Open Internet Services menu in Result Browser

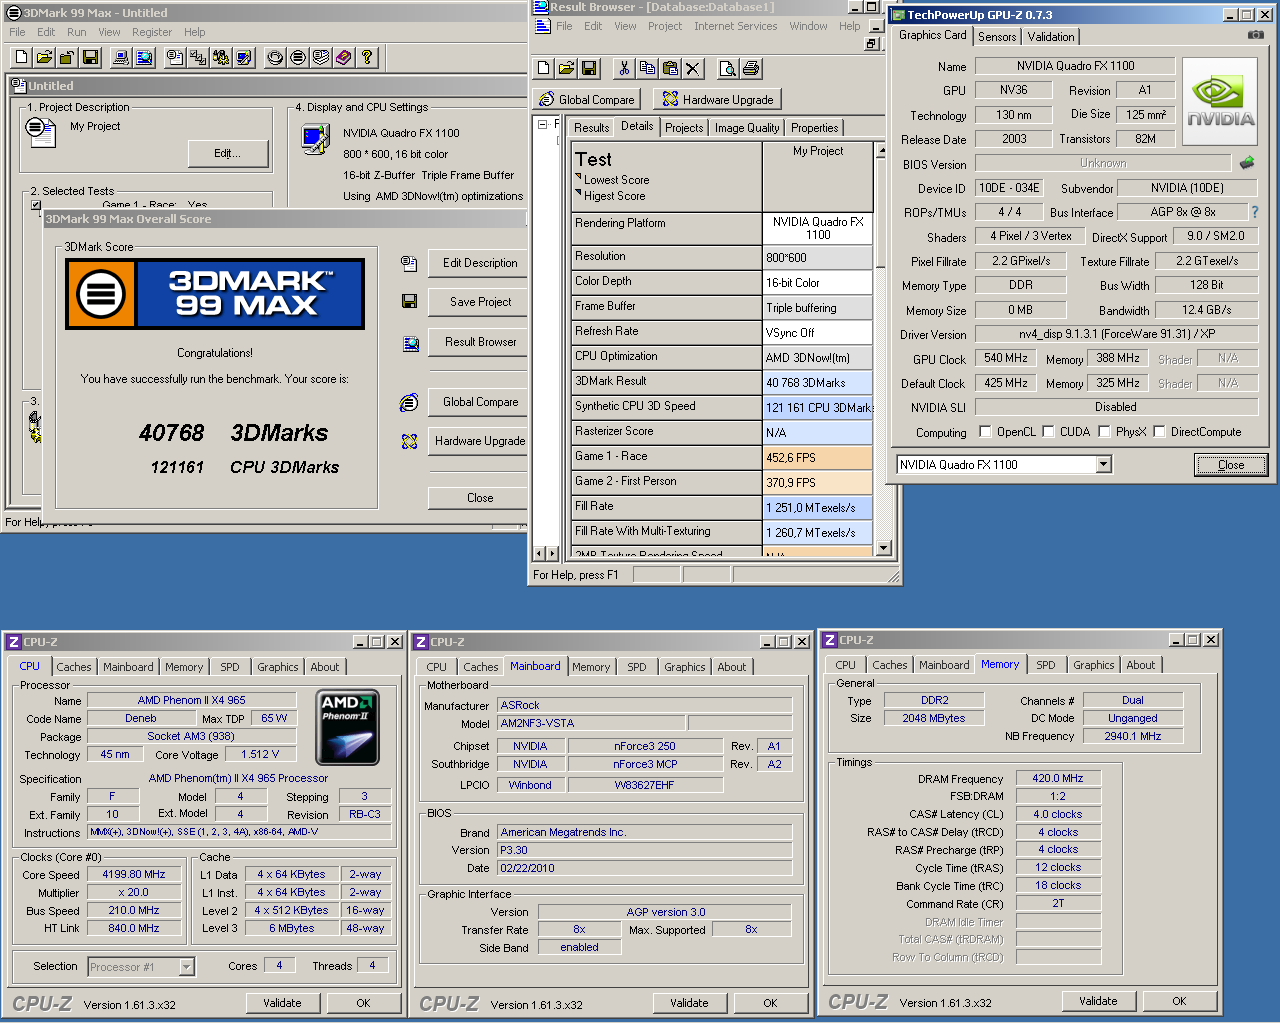(x=736, y=26)
